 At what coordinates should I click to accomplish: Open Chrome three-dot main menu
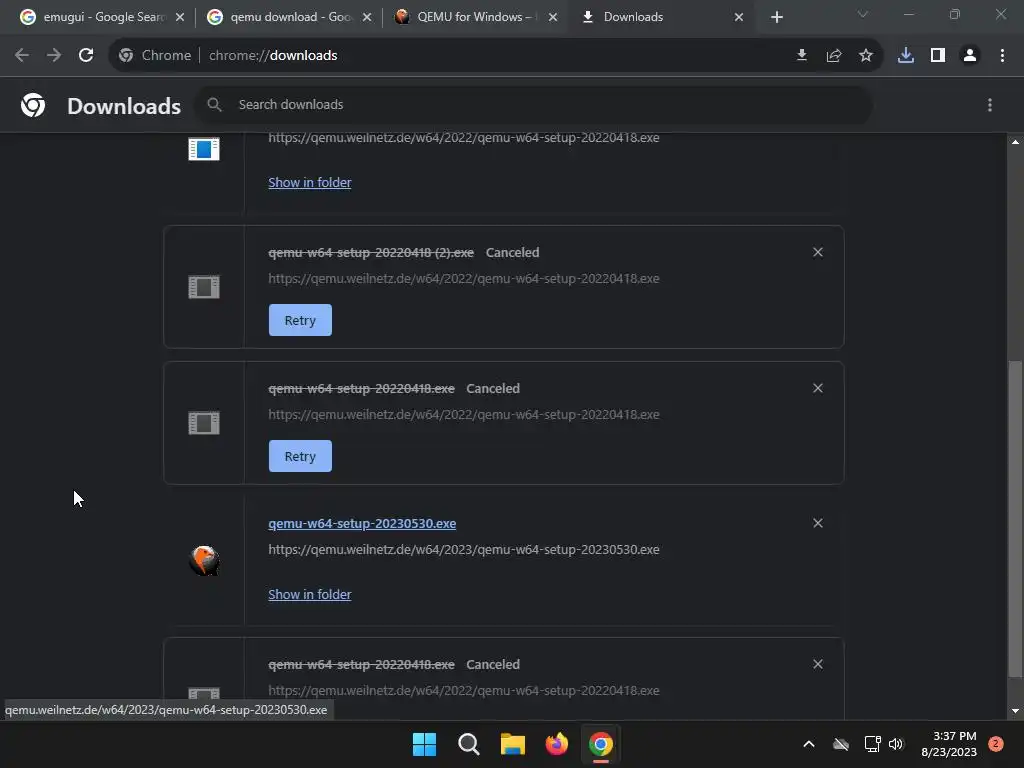[1002, 56]
